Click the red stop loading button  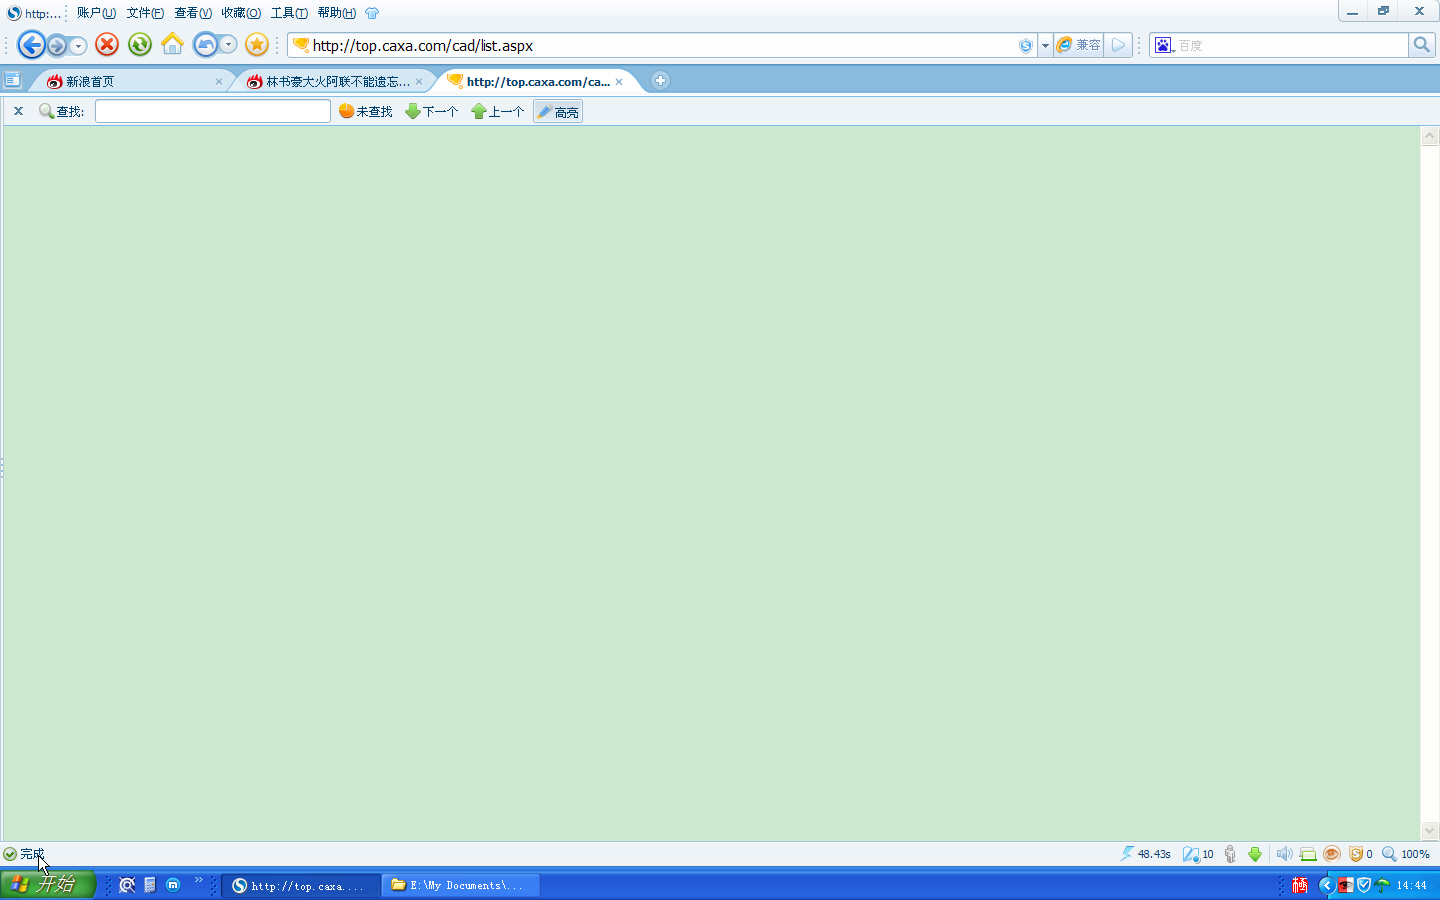pyautogui.click(x=107, y=45)
